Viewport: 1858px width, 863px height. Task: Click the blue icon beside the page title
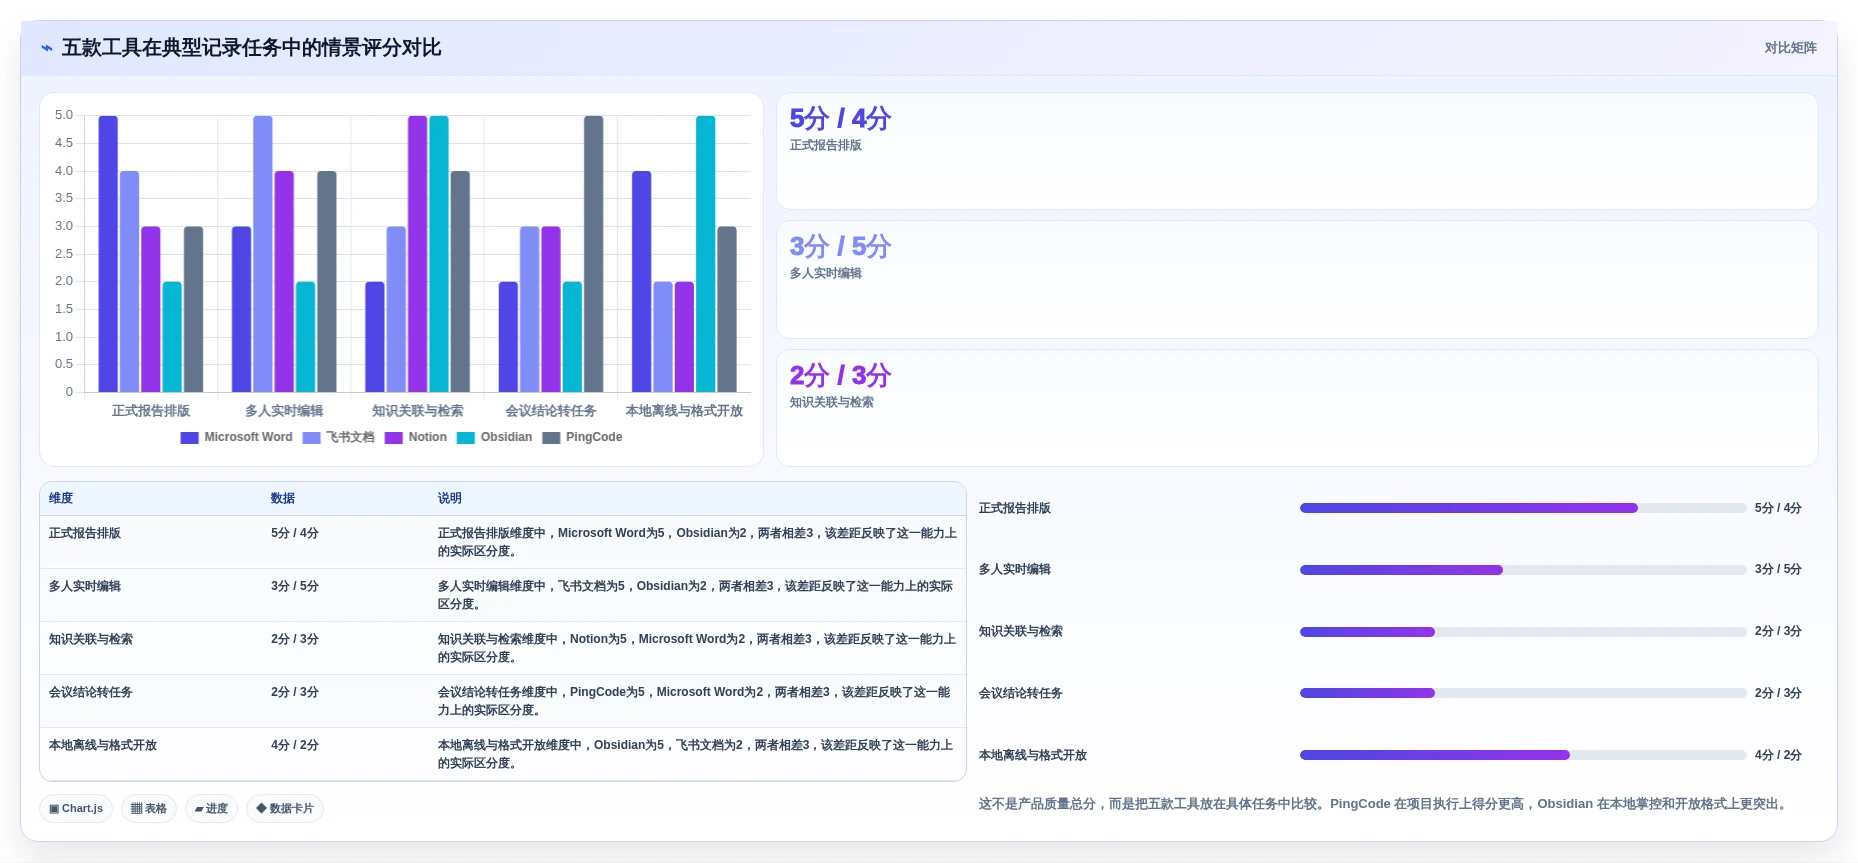tap(47, 48)
